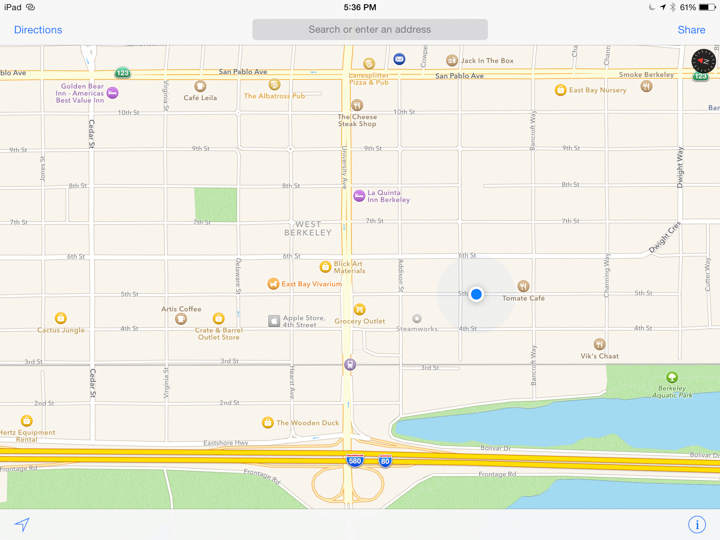
Task: Select La Quinta Inn Berkeley pin
Action: [359, 196]
